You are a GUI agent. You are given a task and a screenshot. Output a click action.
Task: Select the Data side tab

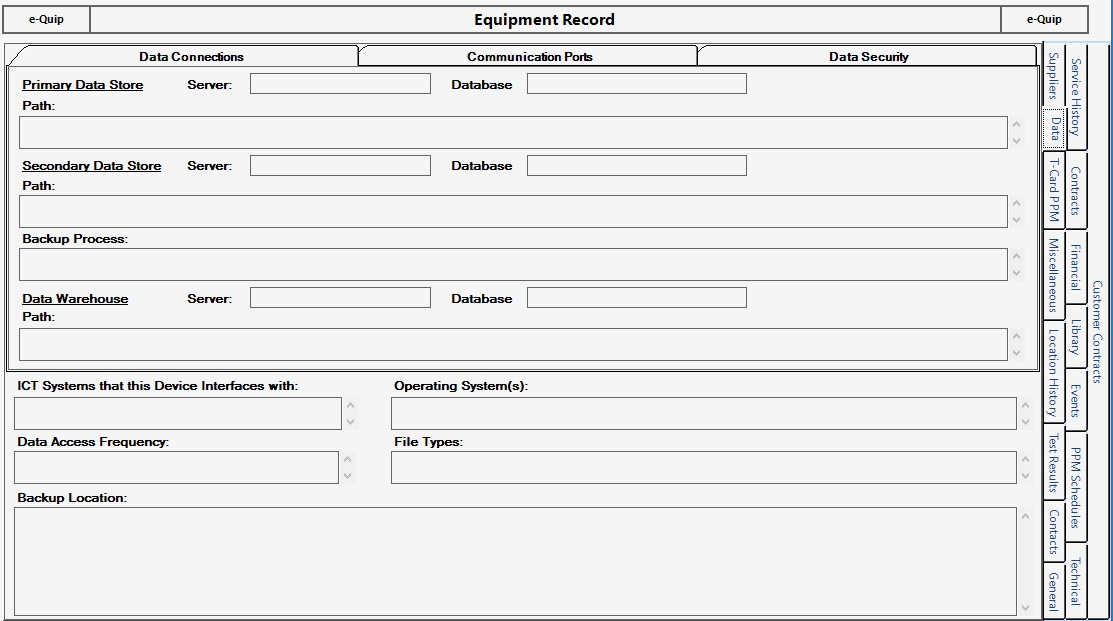(x=1054, y=129)
